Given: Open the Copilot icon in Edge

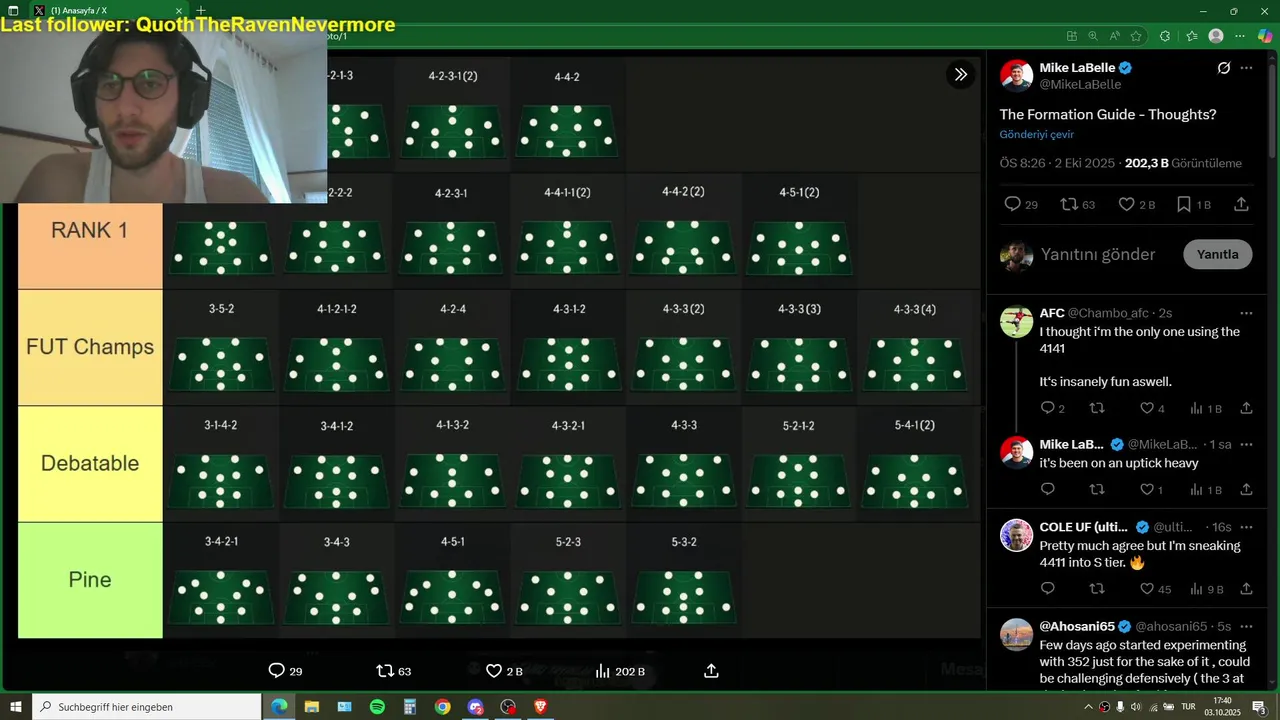Looking at the screenshot, I should coord(1266,36).
